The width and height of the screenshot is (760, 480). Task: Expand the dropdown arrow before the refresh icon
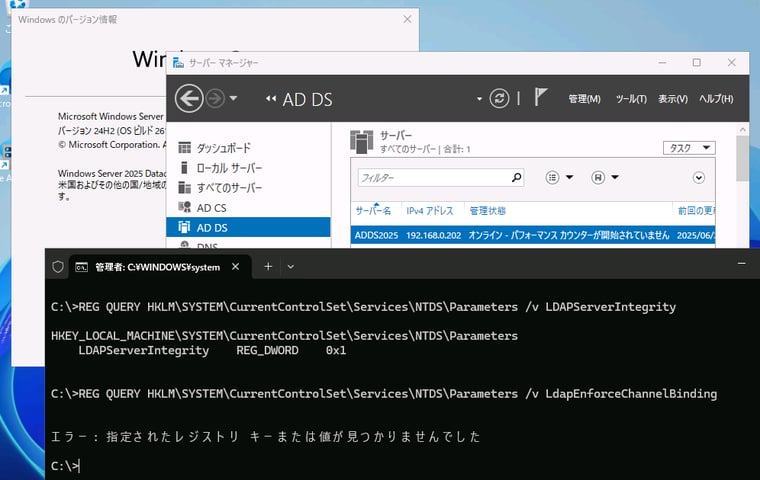pyautogui.click(x=479, y=99)
